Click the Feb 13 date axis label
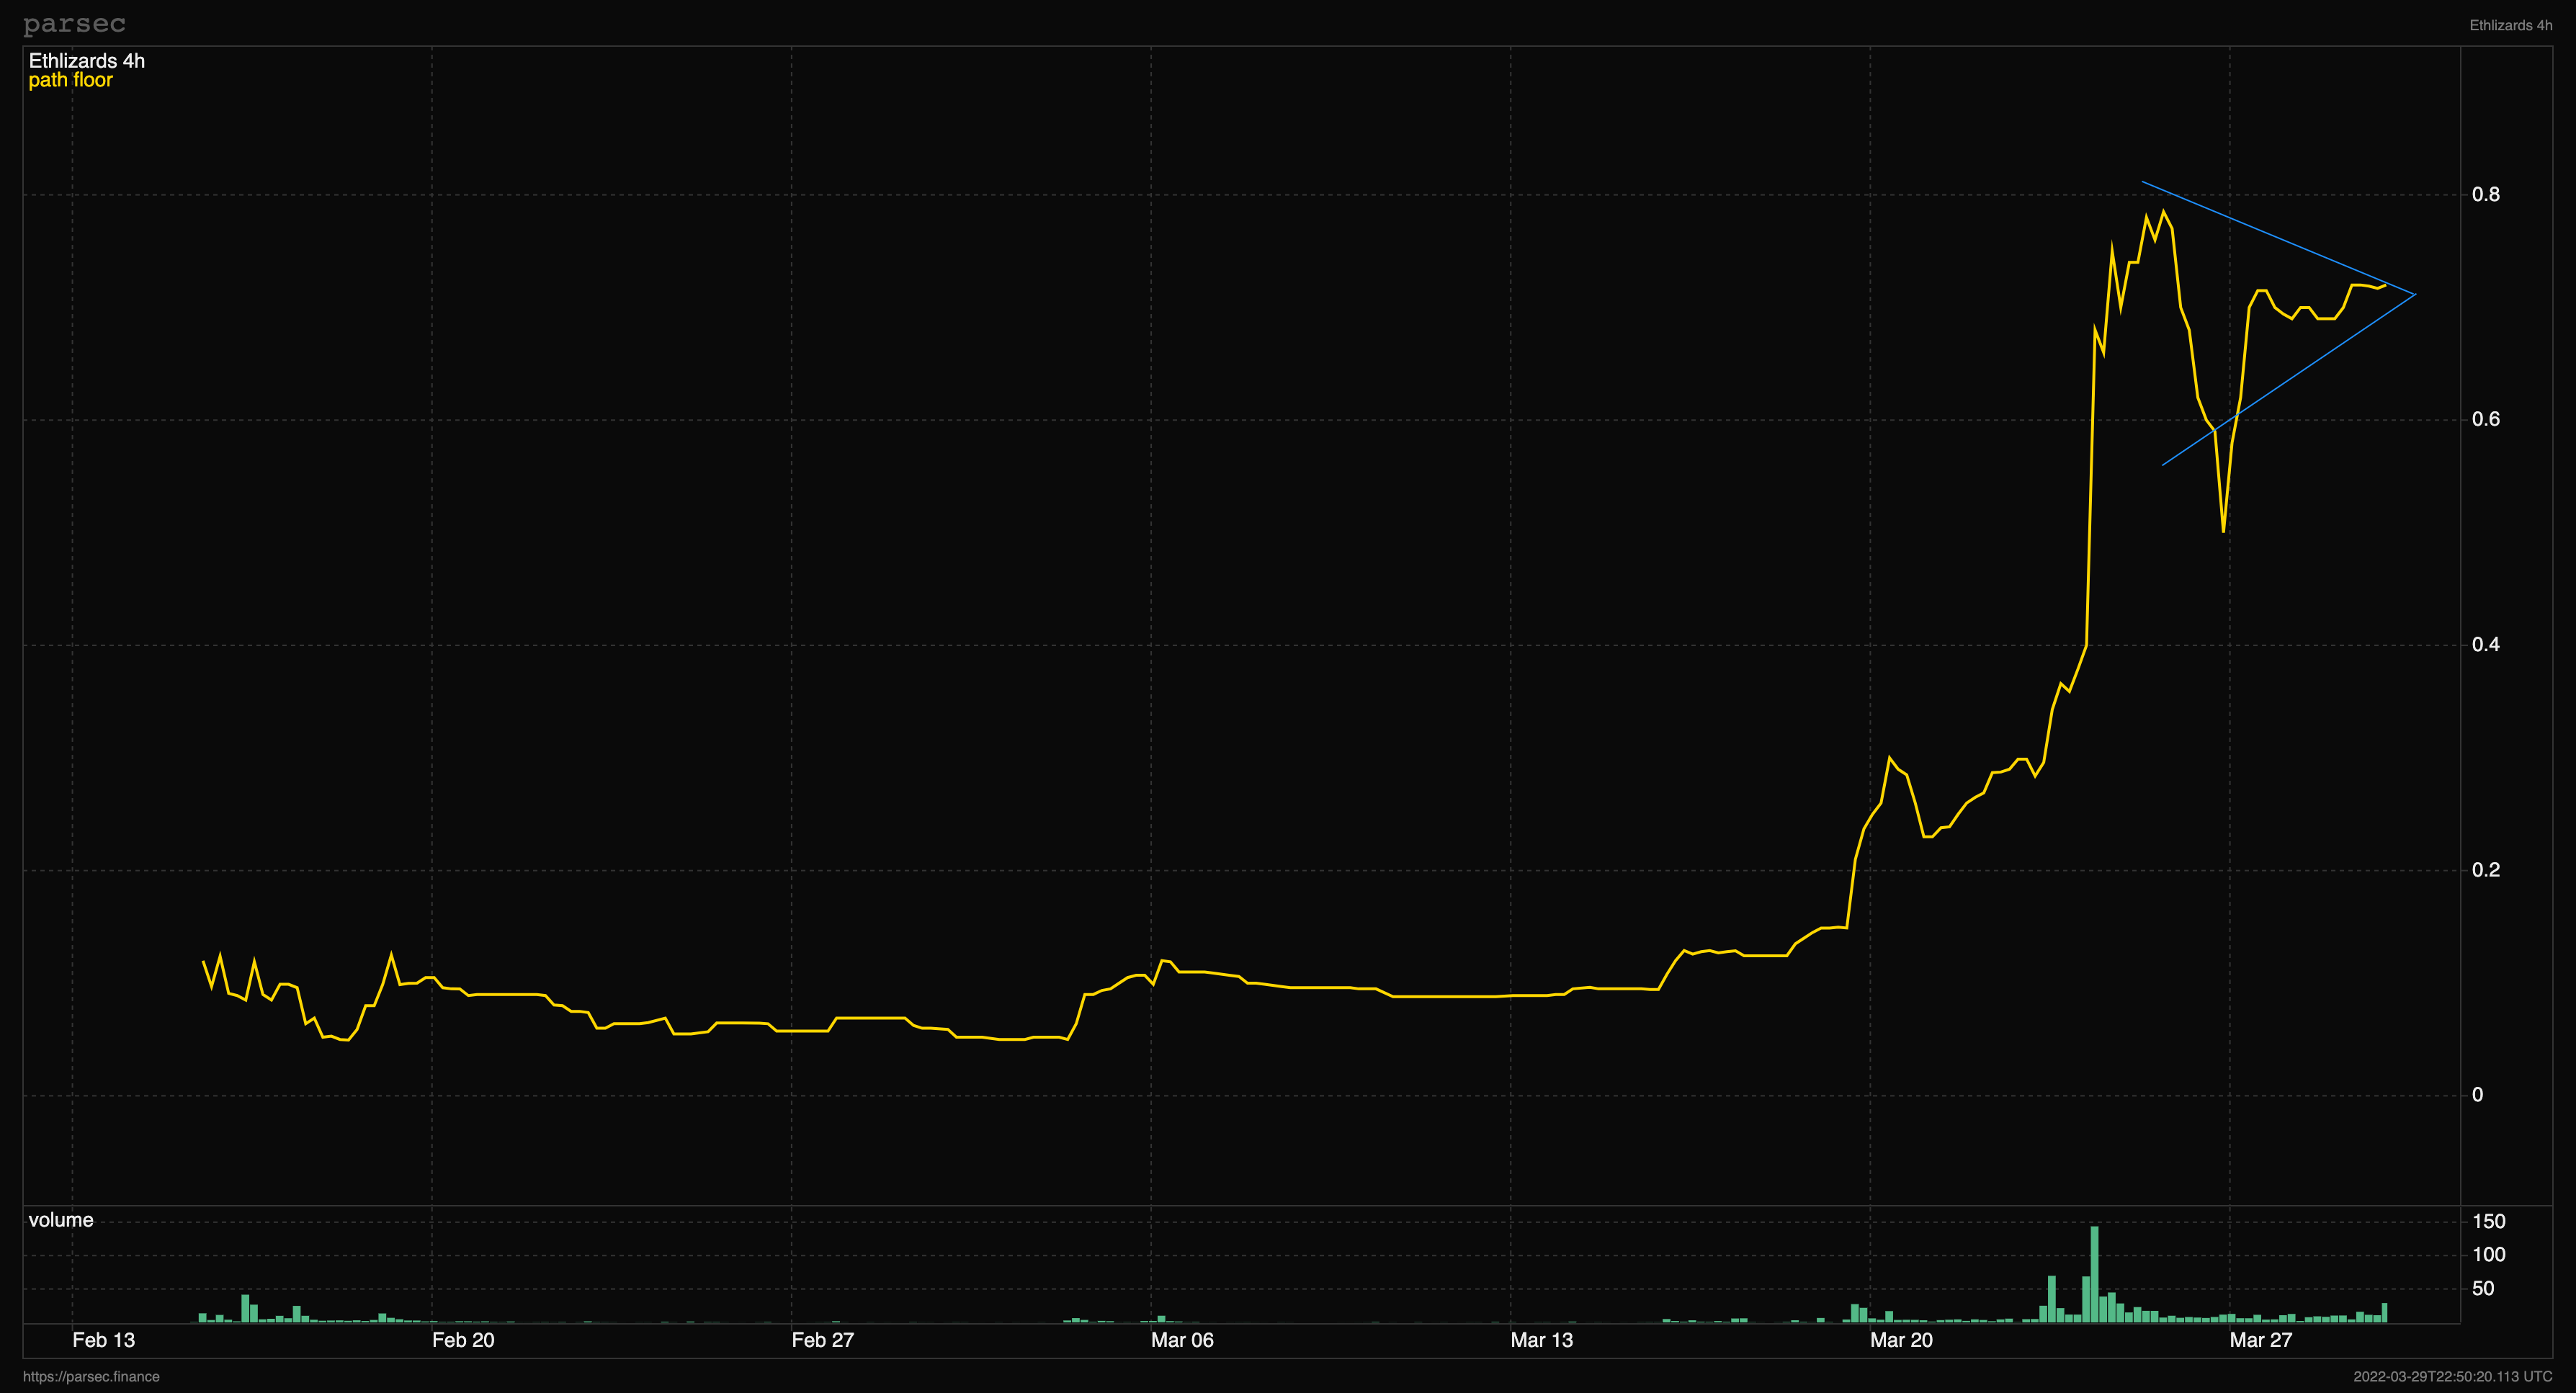The image size is (2576, 1393). pyautogui.click(x=103, y=1340)
